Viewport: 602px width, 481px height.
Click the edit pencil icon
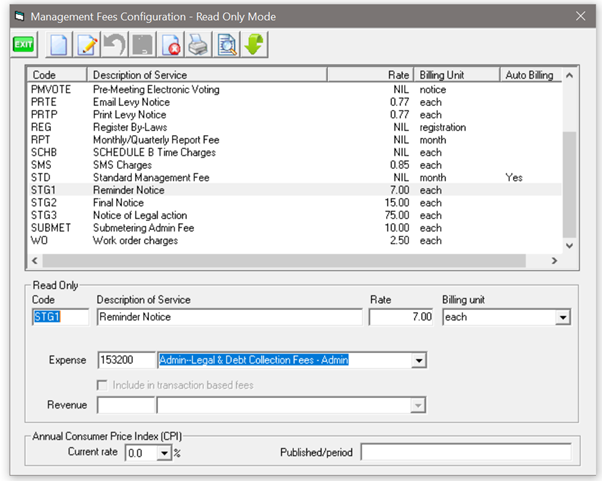[x=87, y=45]
